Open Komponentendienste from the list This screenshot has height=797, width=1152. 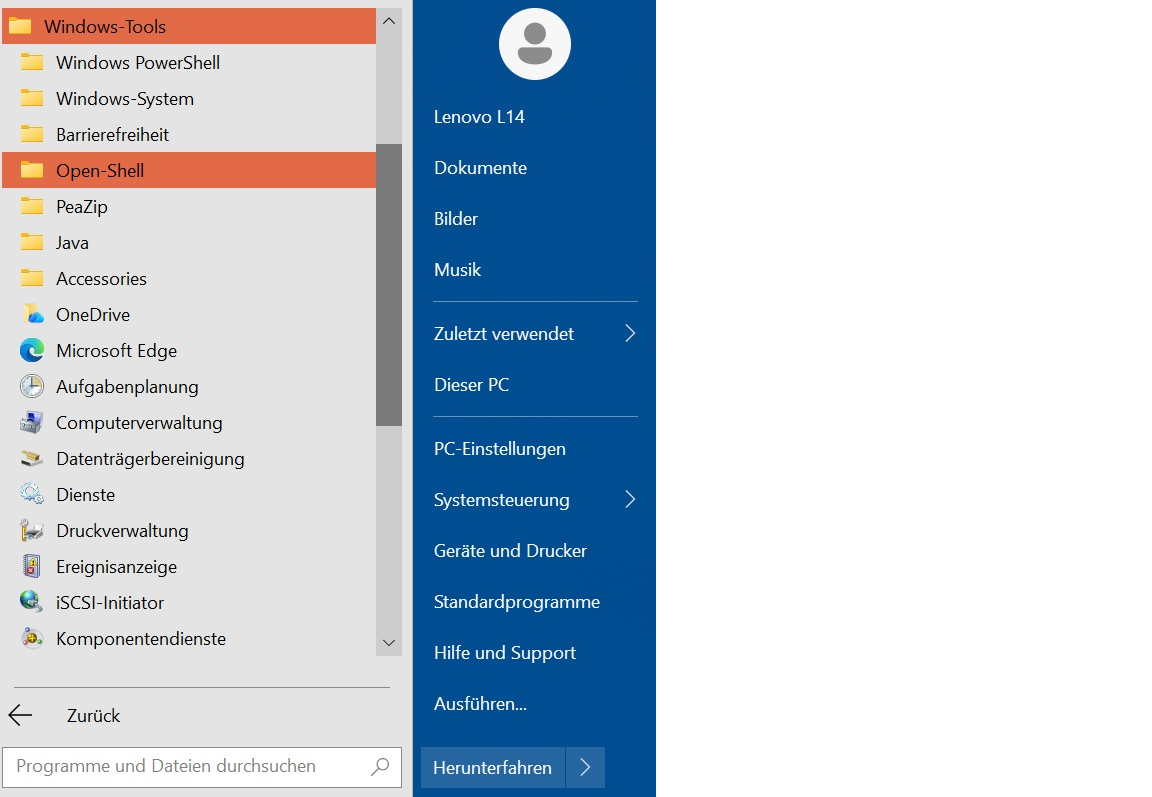[x=189, y=638]
